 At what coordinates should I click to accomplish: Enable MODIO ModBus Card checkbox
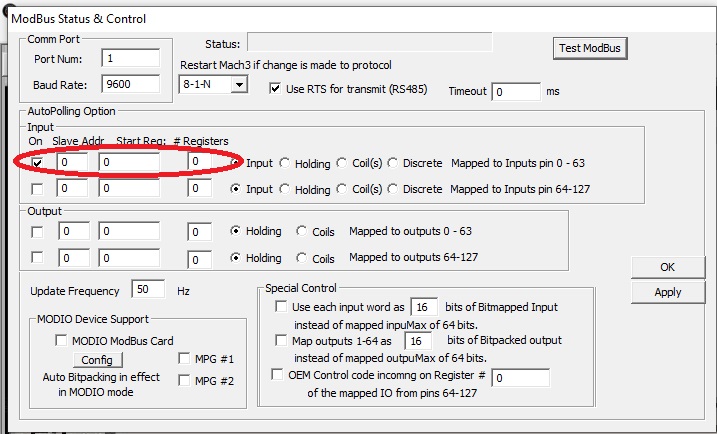(61, 340)
